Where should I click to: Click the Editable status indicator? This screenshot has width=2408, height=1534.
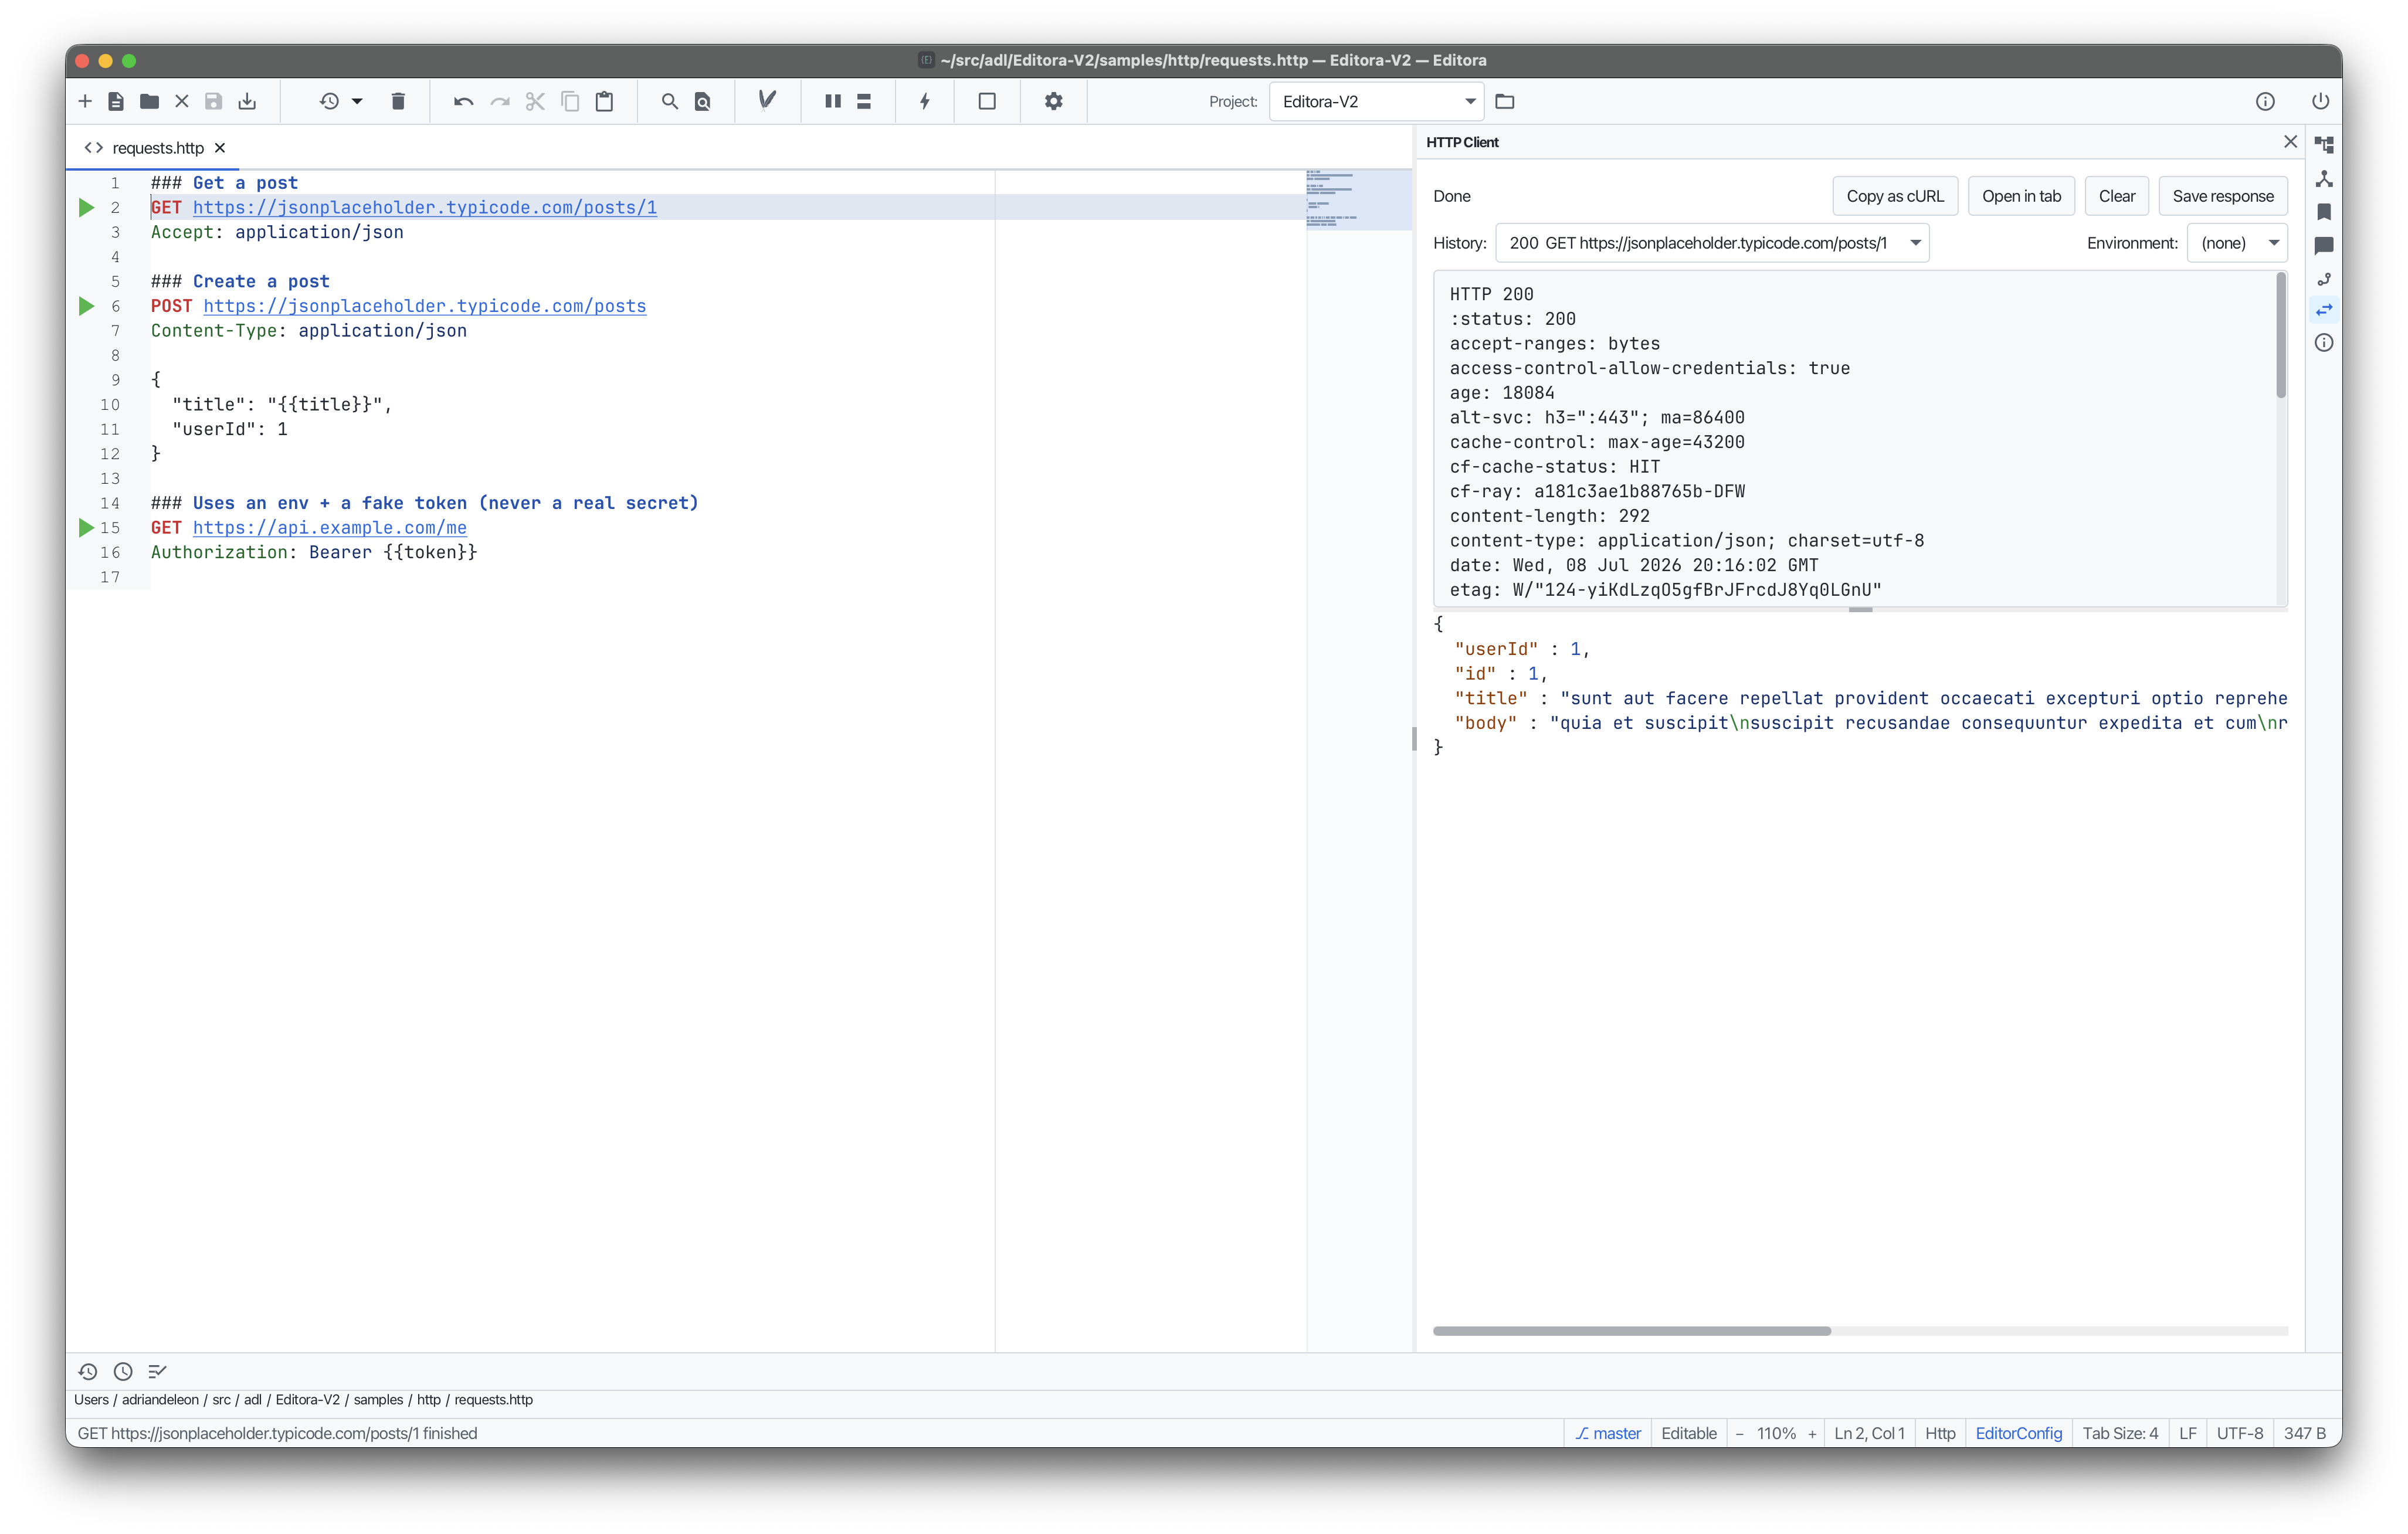pyautogui.click(x=1689, y=1433)
